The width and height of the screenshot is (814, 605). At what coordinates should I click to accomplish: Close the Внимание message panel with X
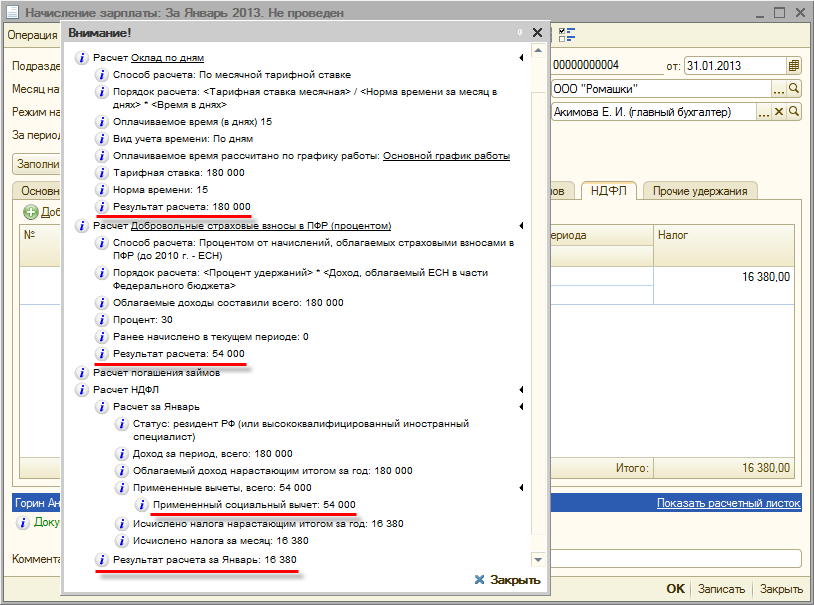click(x=537, y=33)
